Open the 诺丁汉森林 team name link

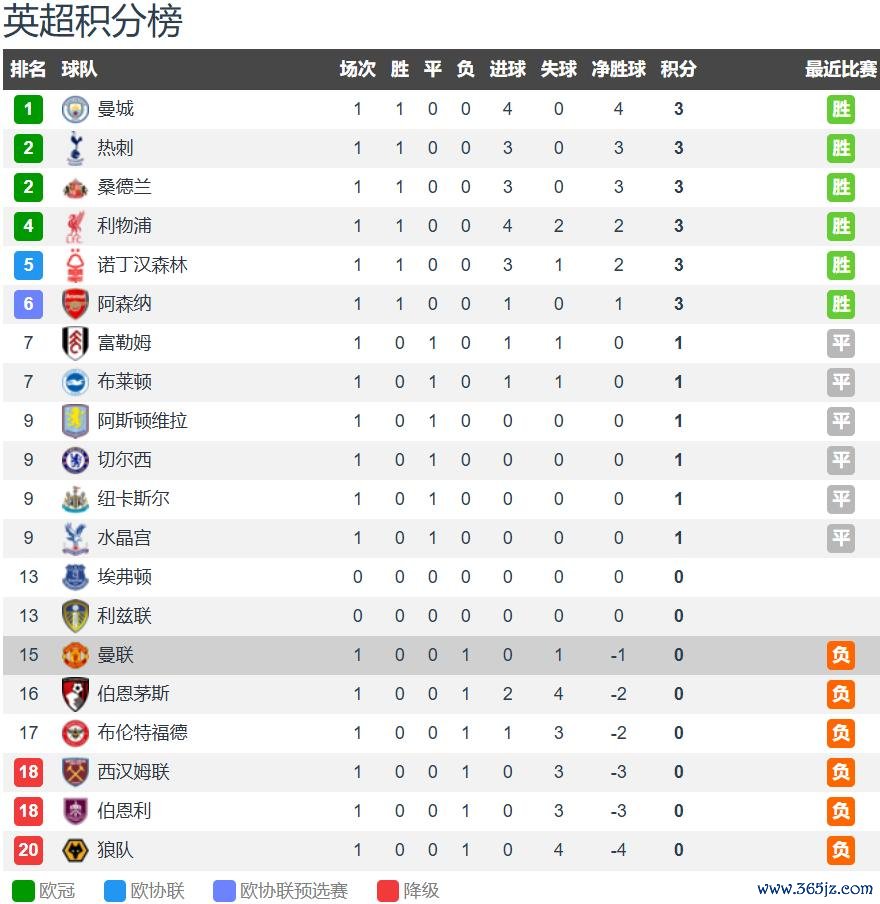click(x=142, y=265)
